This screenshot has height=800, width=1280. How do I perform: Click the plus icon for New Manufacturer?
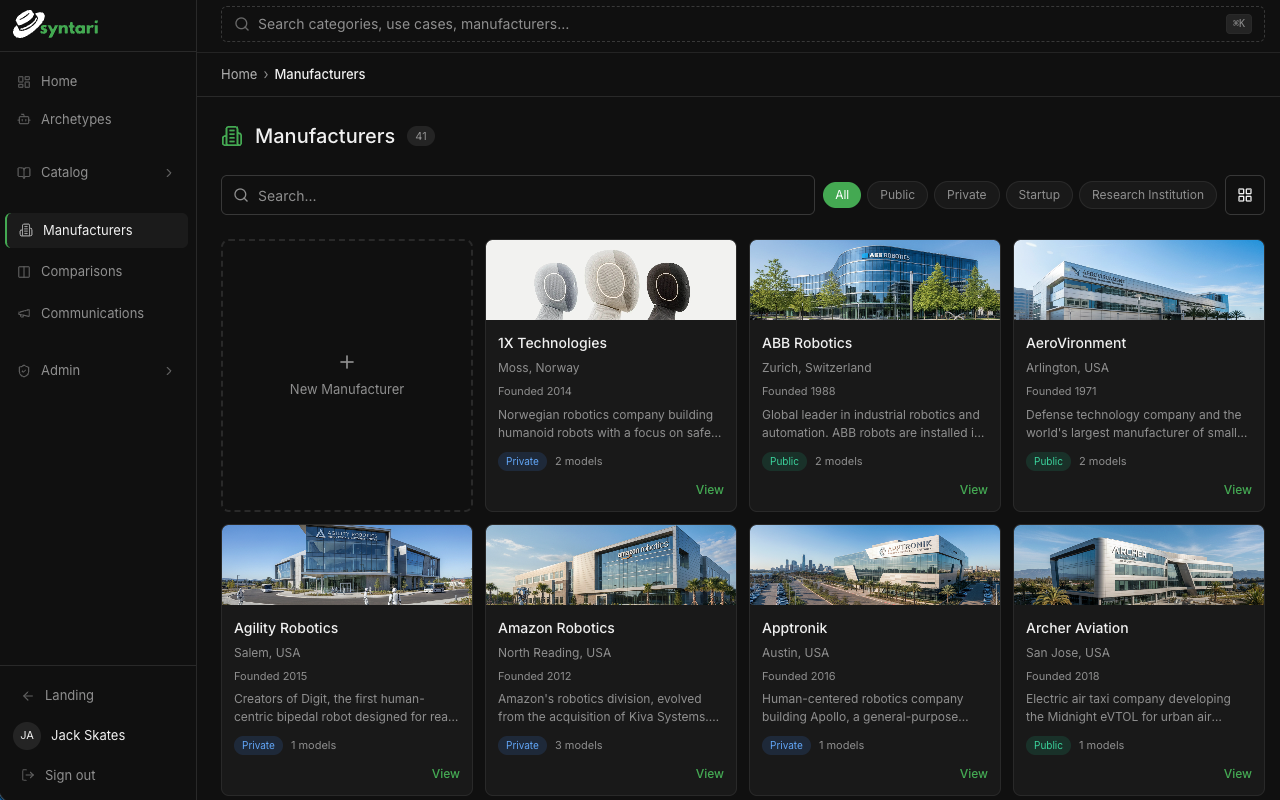(347, 362)
